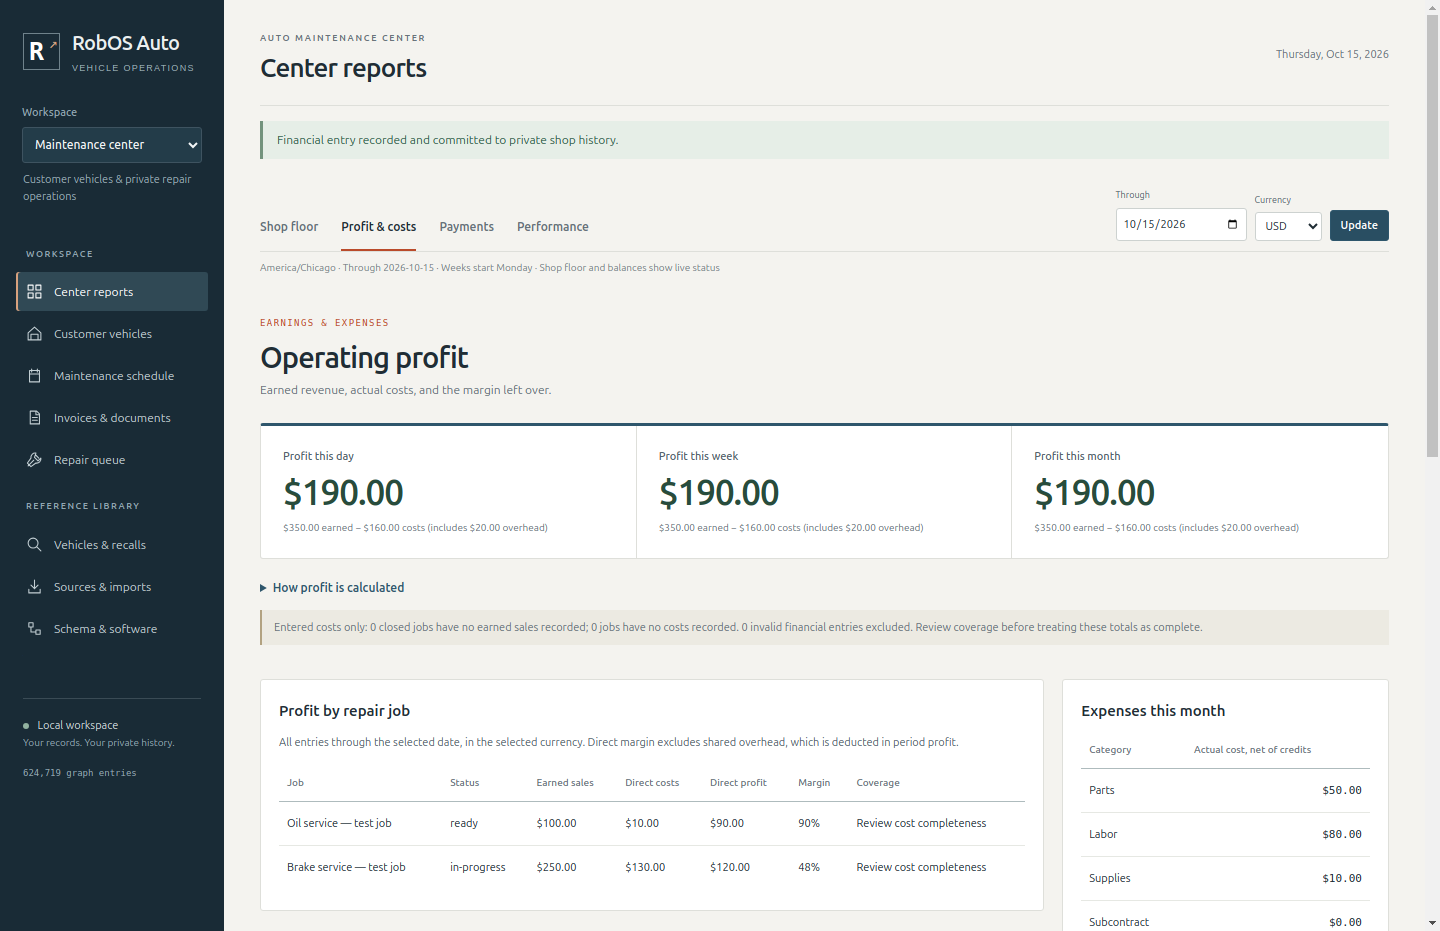Screen dimensions: 1440x931
Task: Click the RobOS Auto logo icon
Action: tap(41, 52)
